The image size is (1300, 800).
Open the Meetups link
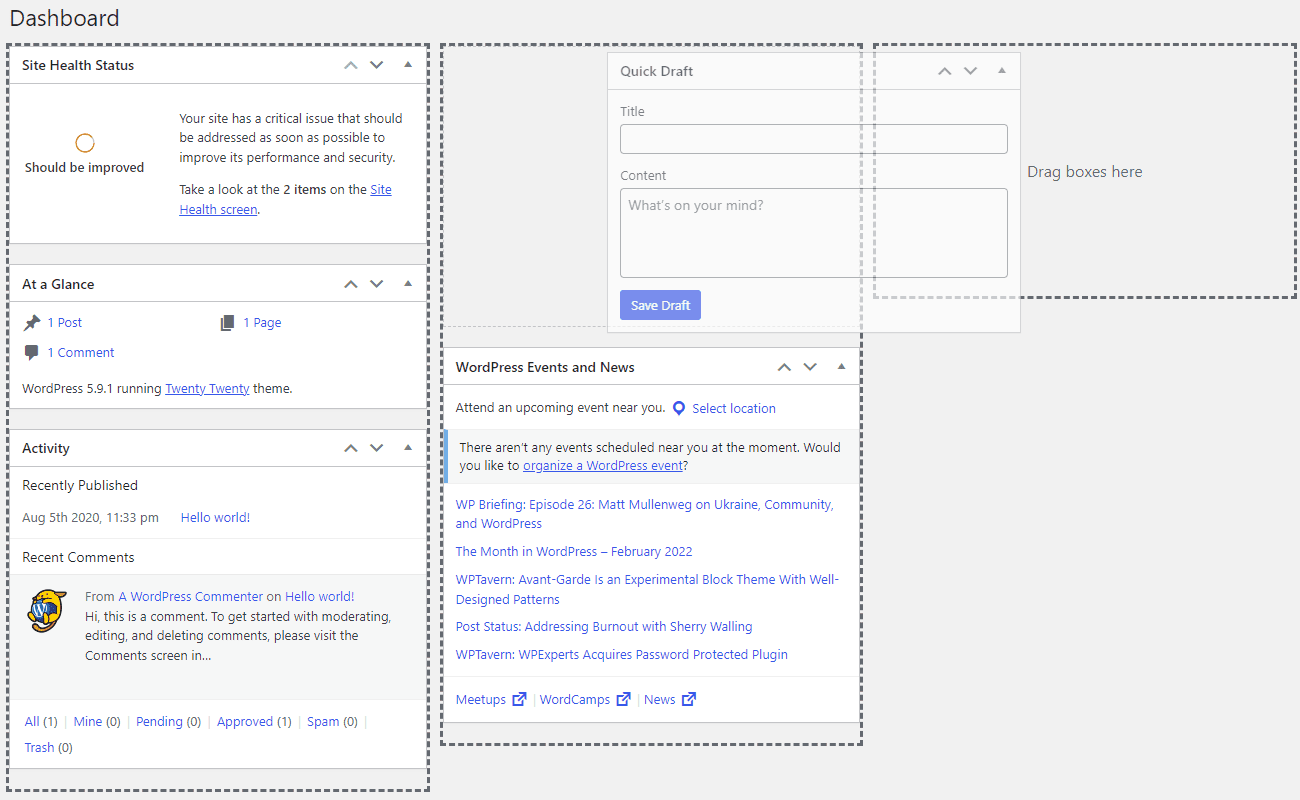(x=481, y=700)
